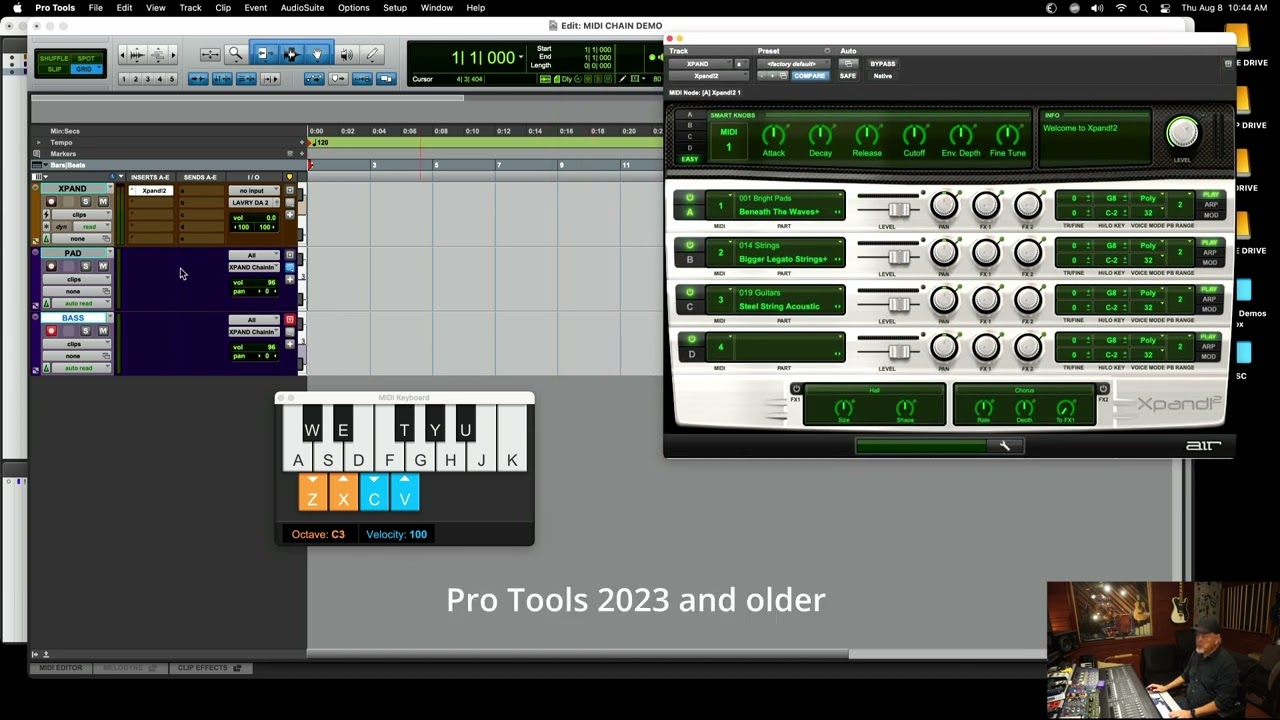Select the Grabber hand tool

318,55
